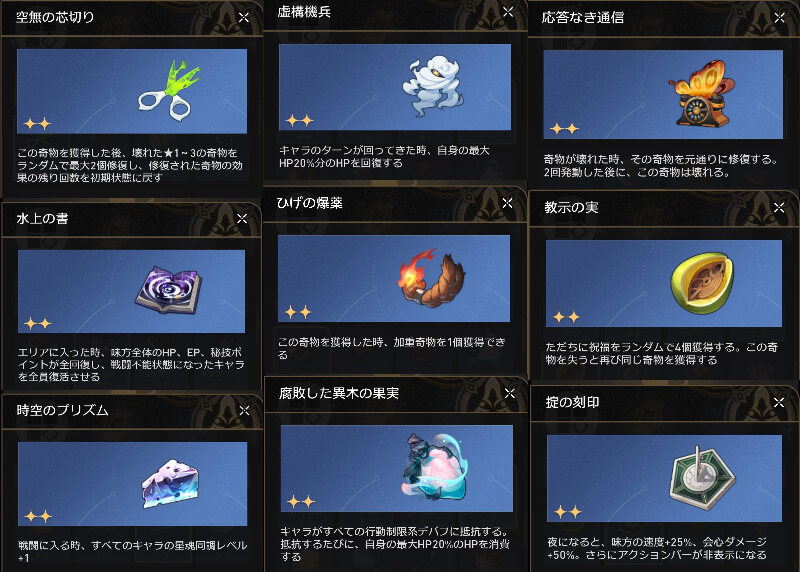
Task: Click the green hexagonal sundial icon
Action: 702,475
